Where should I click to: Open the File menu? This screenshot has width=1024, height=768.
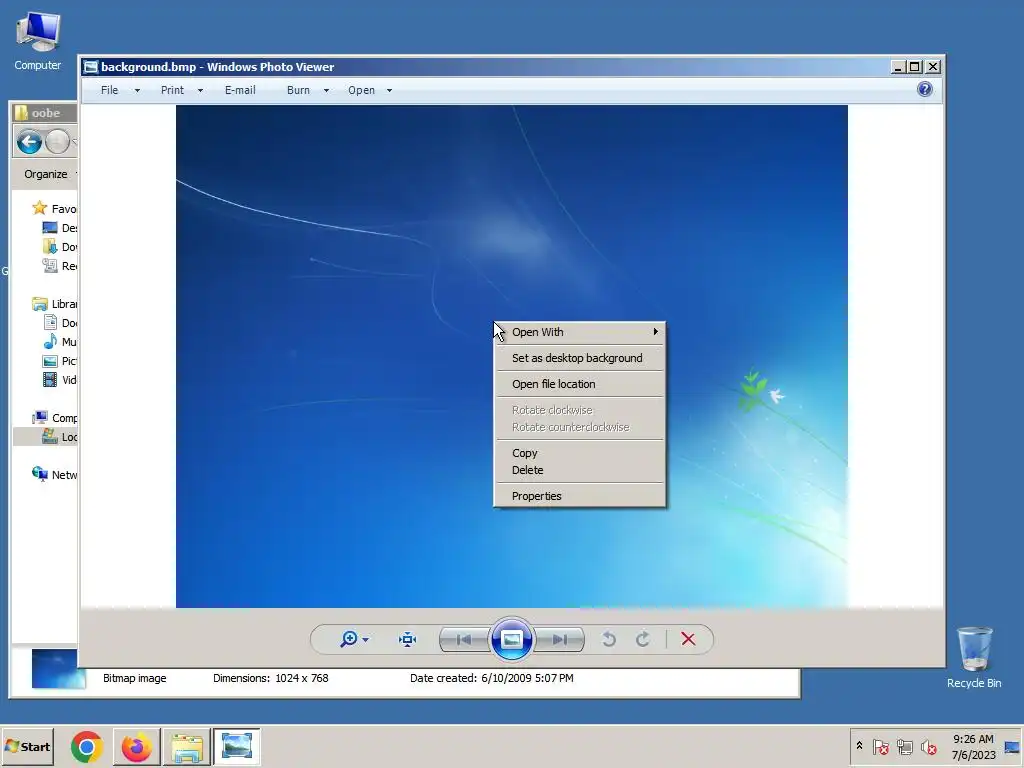click(110, 90)
